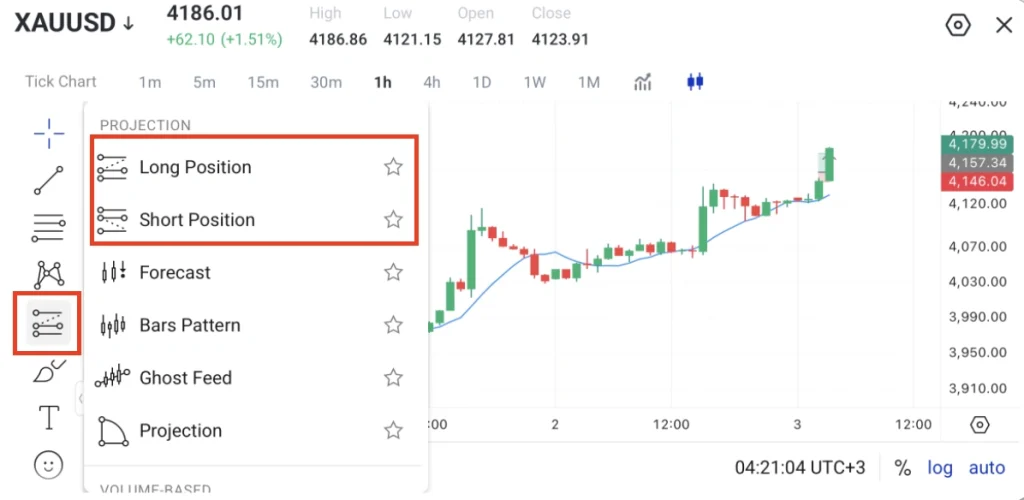
Task: Open the Fibonacci retracement tools group
Action: coord(49,228)
